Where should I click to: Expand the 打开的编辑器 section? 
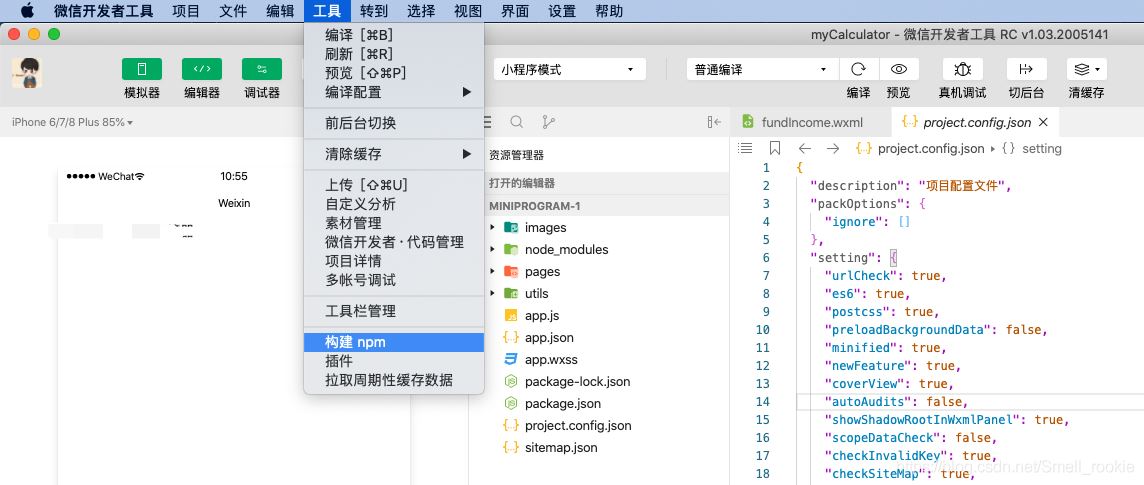click(x=598, y=183)
